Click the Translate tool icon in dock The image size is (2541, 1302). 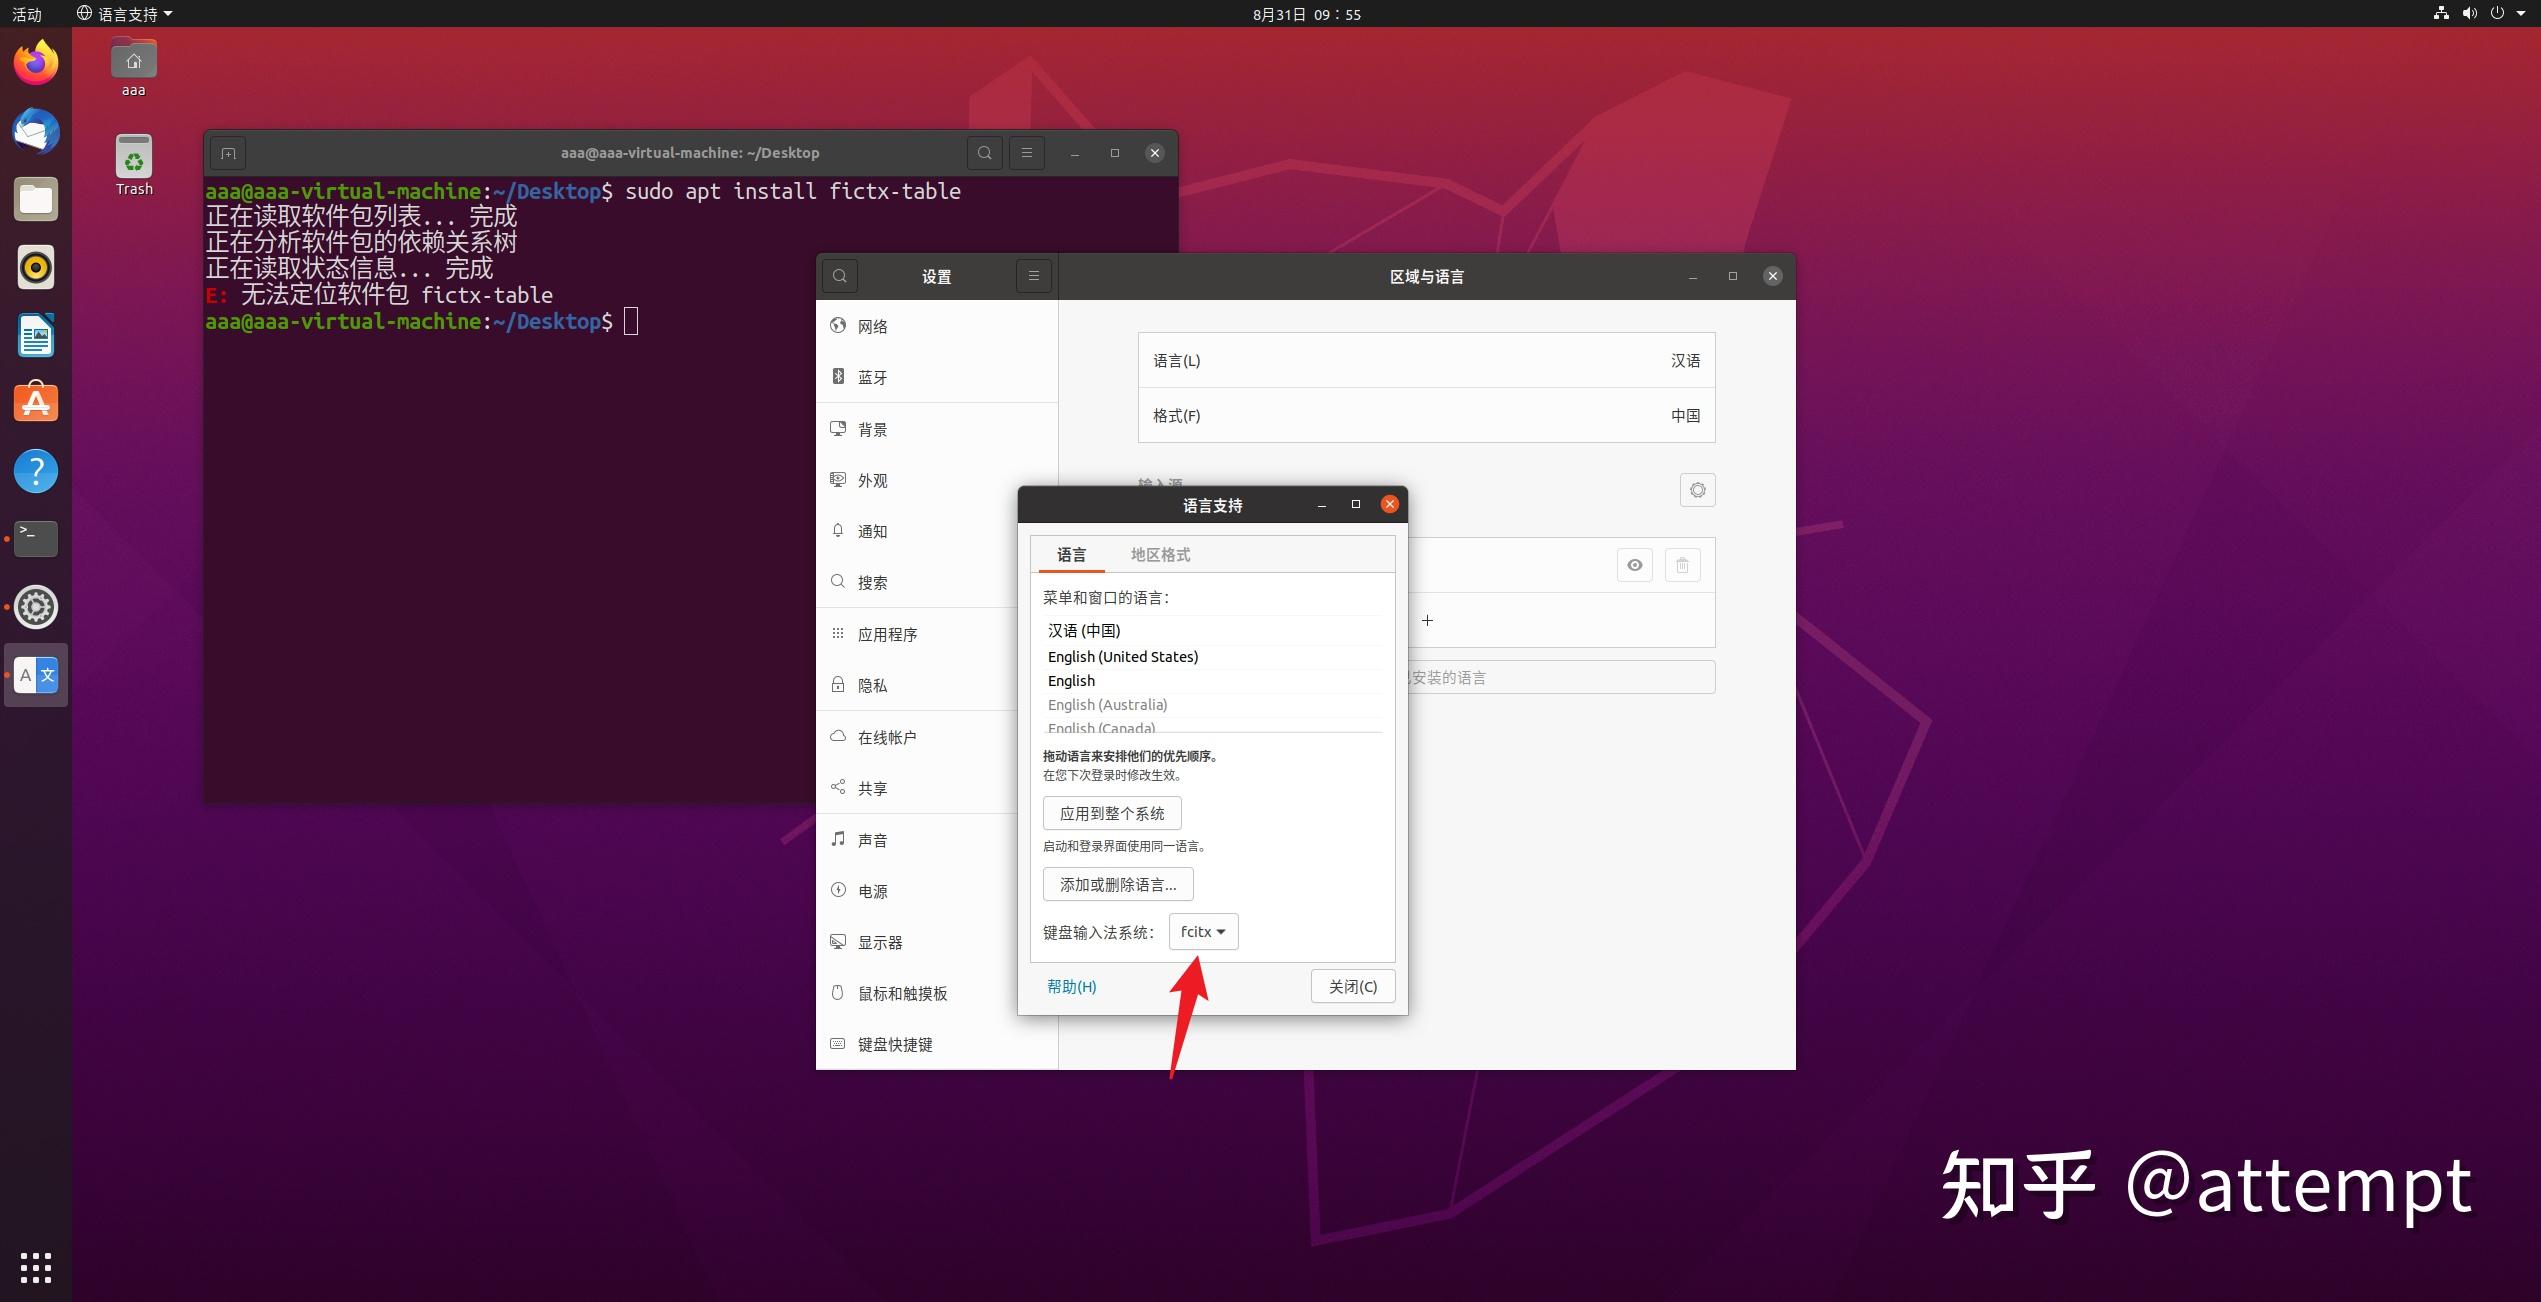point(37,676)
